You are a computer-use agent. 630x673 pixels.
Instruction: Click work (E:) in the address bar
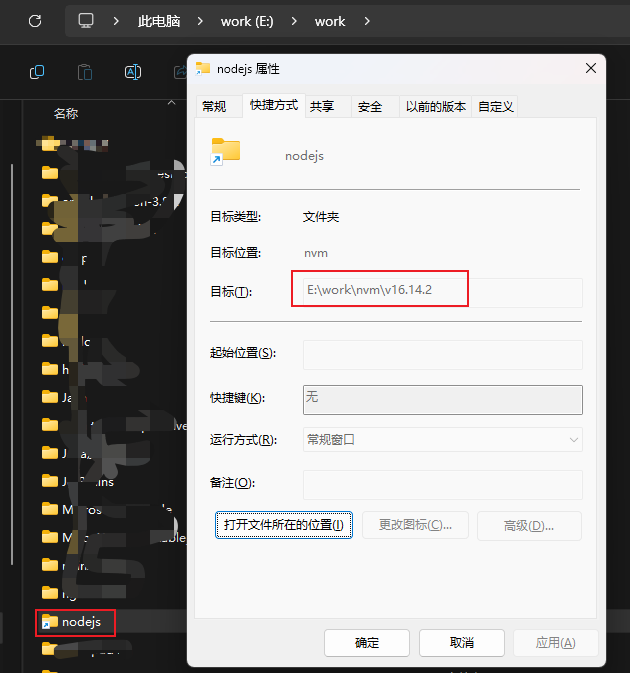coord(247,21)
